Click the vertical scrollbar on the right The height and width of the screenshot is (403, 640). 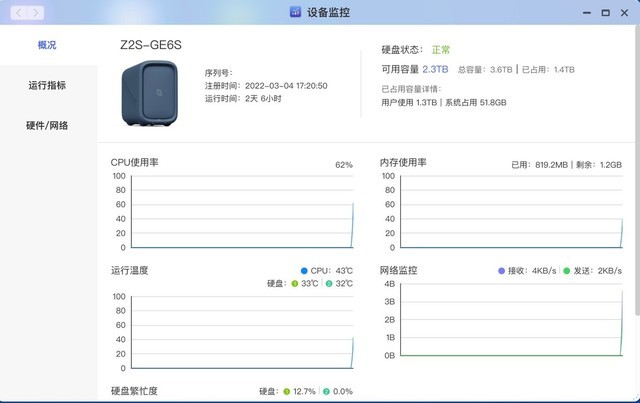pos(638,171)
